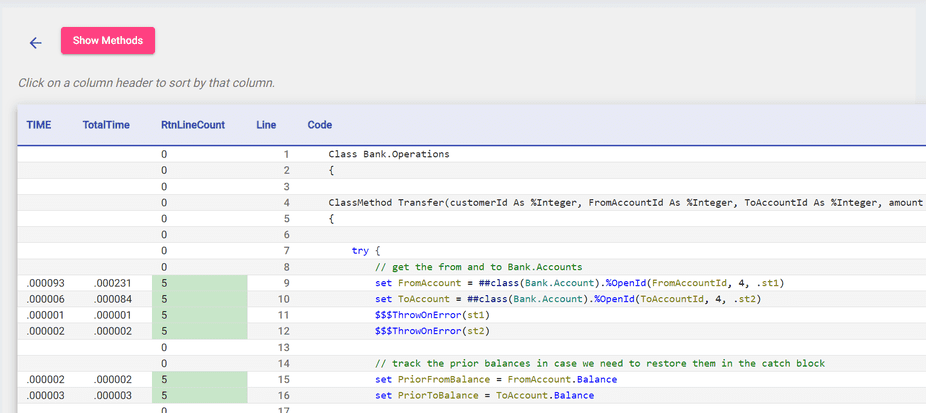The image size is (926, 413).
Task: Click the back arrow icon
Action: pos(36,42)
